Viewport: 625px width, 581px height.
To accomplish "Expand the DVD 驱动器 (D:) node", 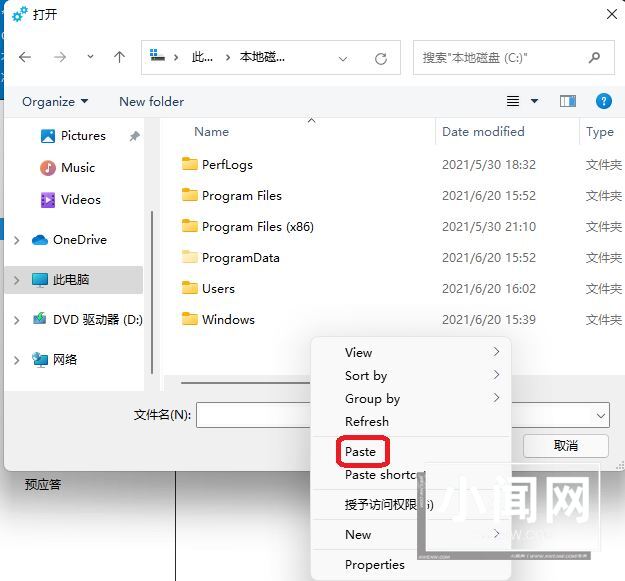I will tap(16, 320).
